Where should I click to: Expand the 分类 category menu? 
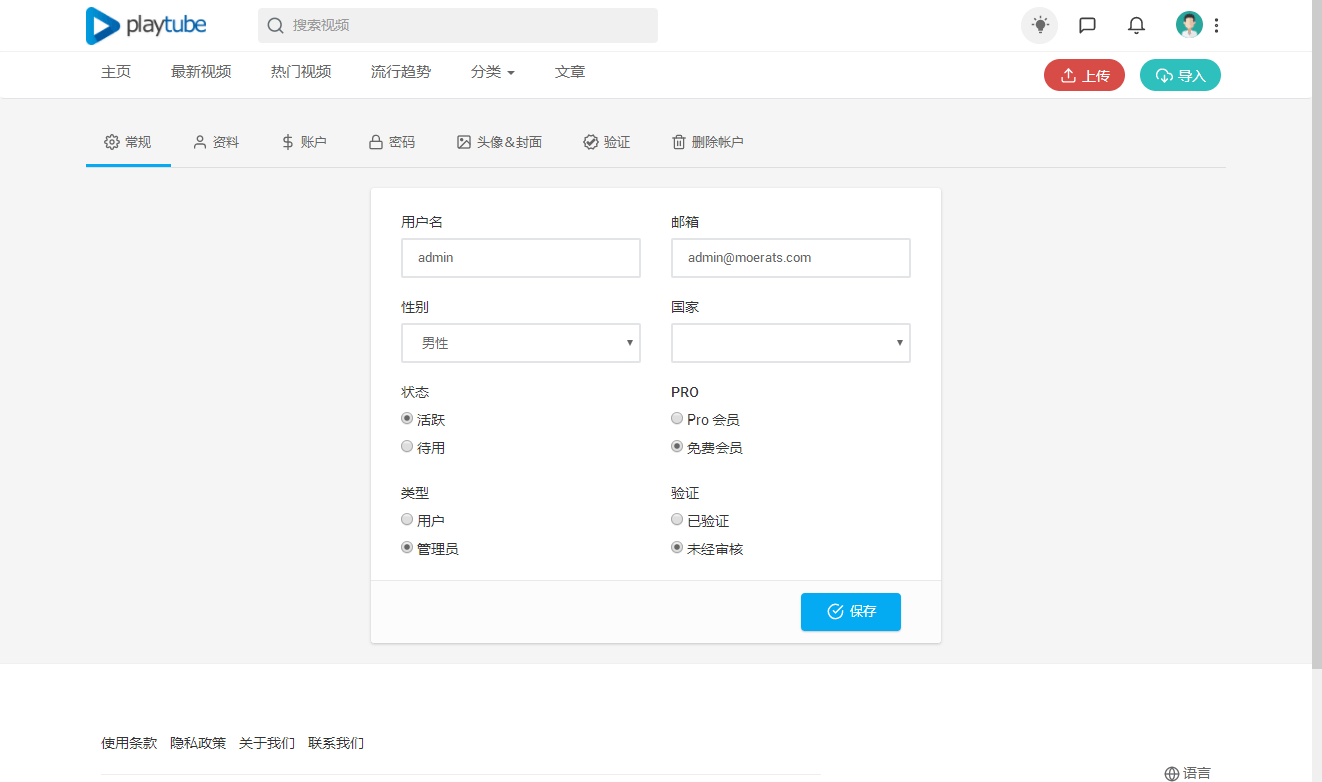point(492,72)
